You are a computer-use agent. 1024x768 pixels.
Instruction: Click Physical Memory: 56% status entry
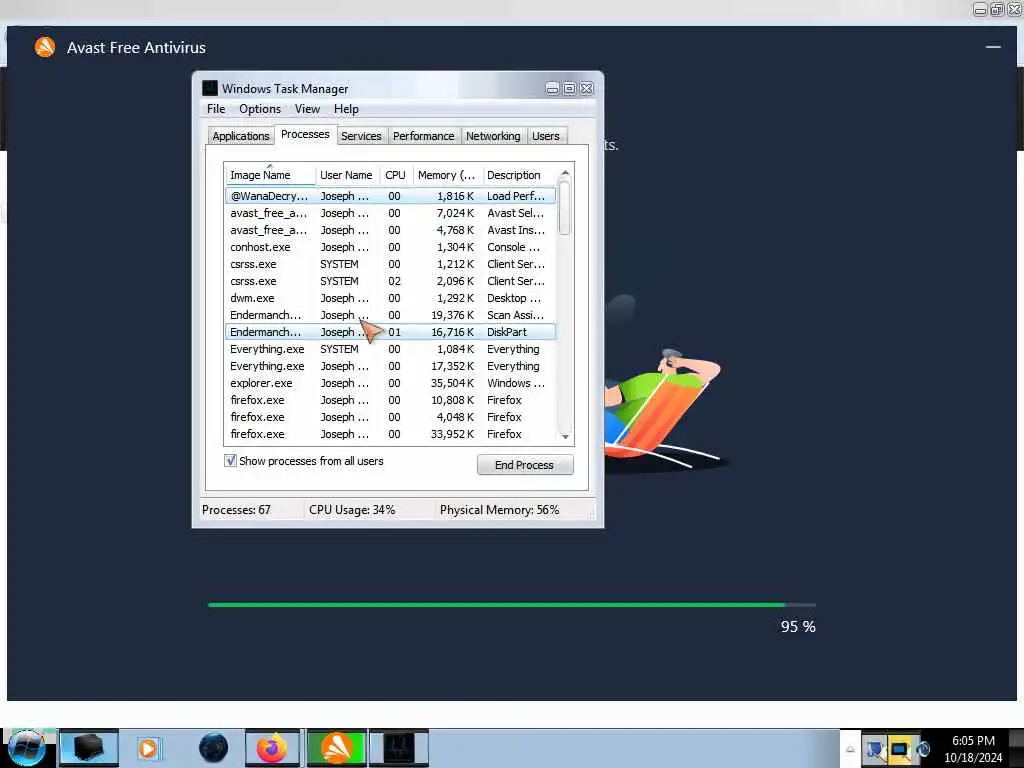pyautogui.click(x=500, y=509)
